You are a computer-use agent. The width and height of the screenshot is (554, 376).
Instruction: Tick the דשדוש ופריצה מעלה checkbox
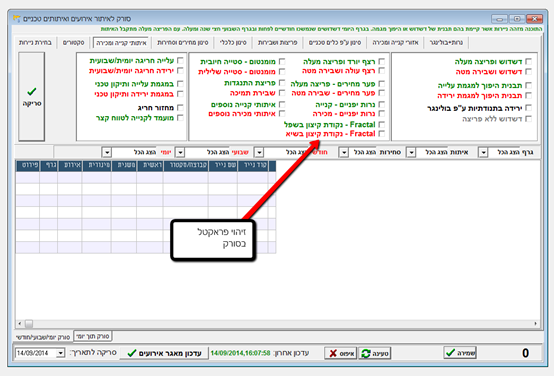[x=529, y=61]
